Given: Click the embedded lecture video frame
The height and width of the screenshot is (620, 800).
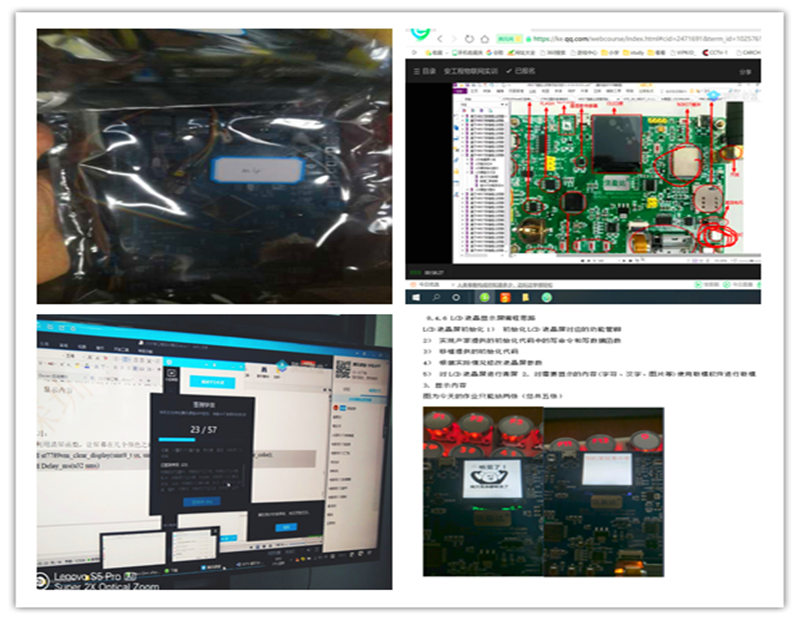Looking at the screenshot, I should tap(606, 173).
